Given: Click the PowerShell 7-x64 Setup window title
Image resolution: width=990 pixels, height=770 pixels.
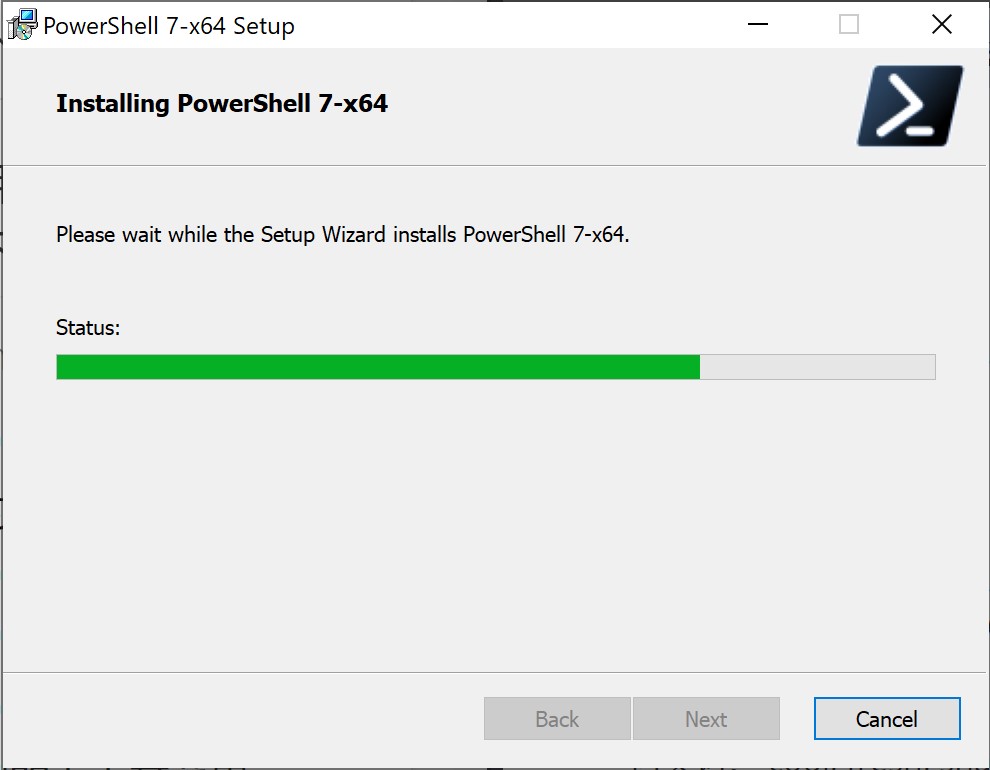Looking at the screenshot, I should coord(169,26).
